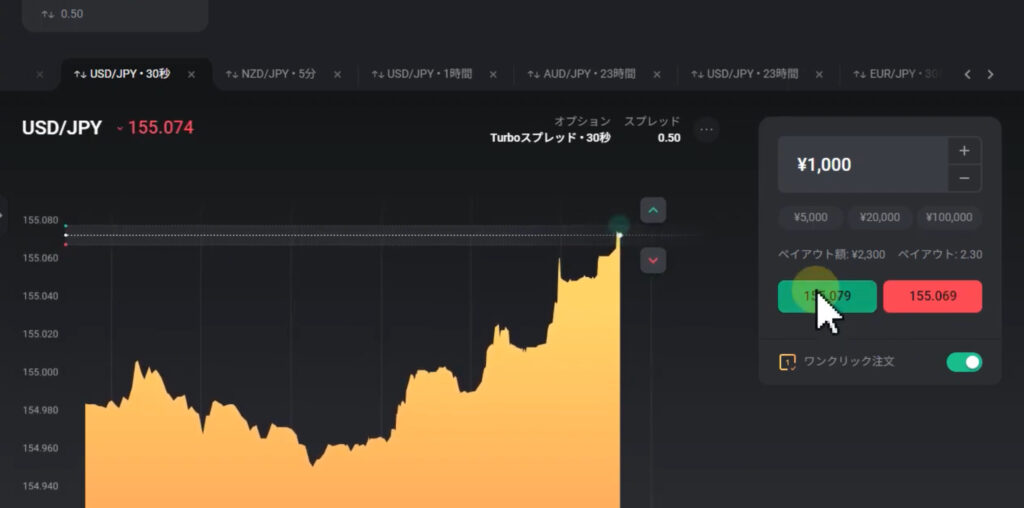1024x508 pixels.
Task: Click the USD/JPY pair title
Action: coord(62,128)
